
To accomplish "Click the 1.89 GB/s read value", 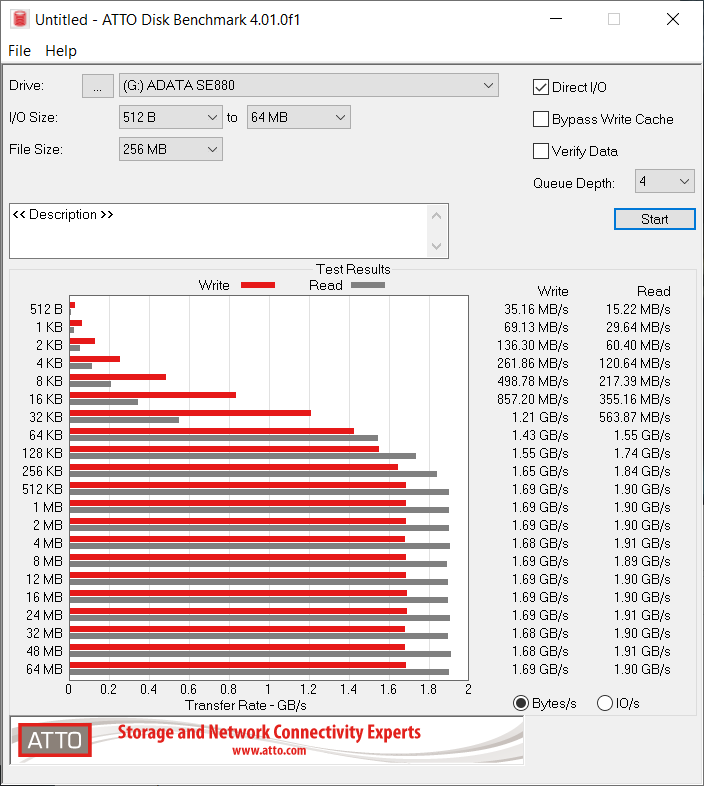I will [642, 561].
